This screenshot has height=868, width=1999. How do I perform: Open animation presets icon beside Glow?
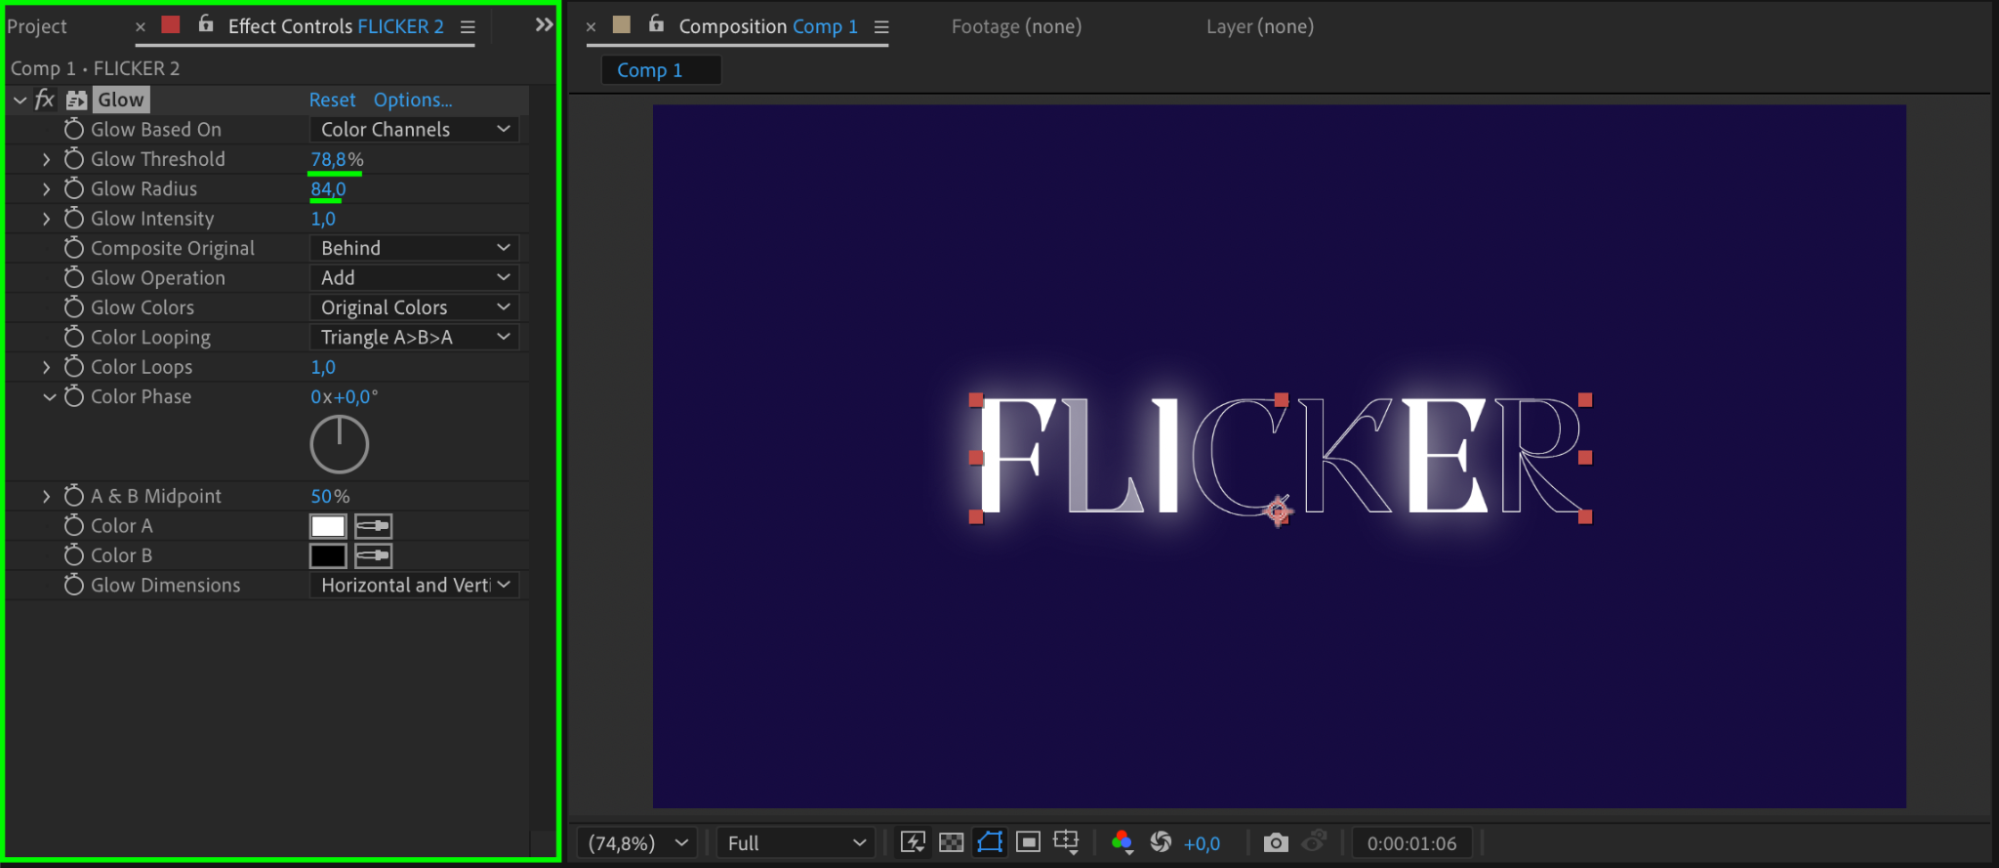[x=77, y=100]
